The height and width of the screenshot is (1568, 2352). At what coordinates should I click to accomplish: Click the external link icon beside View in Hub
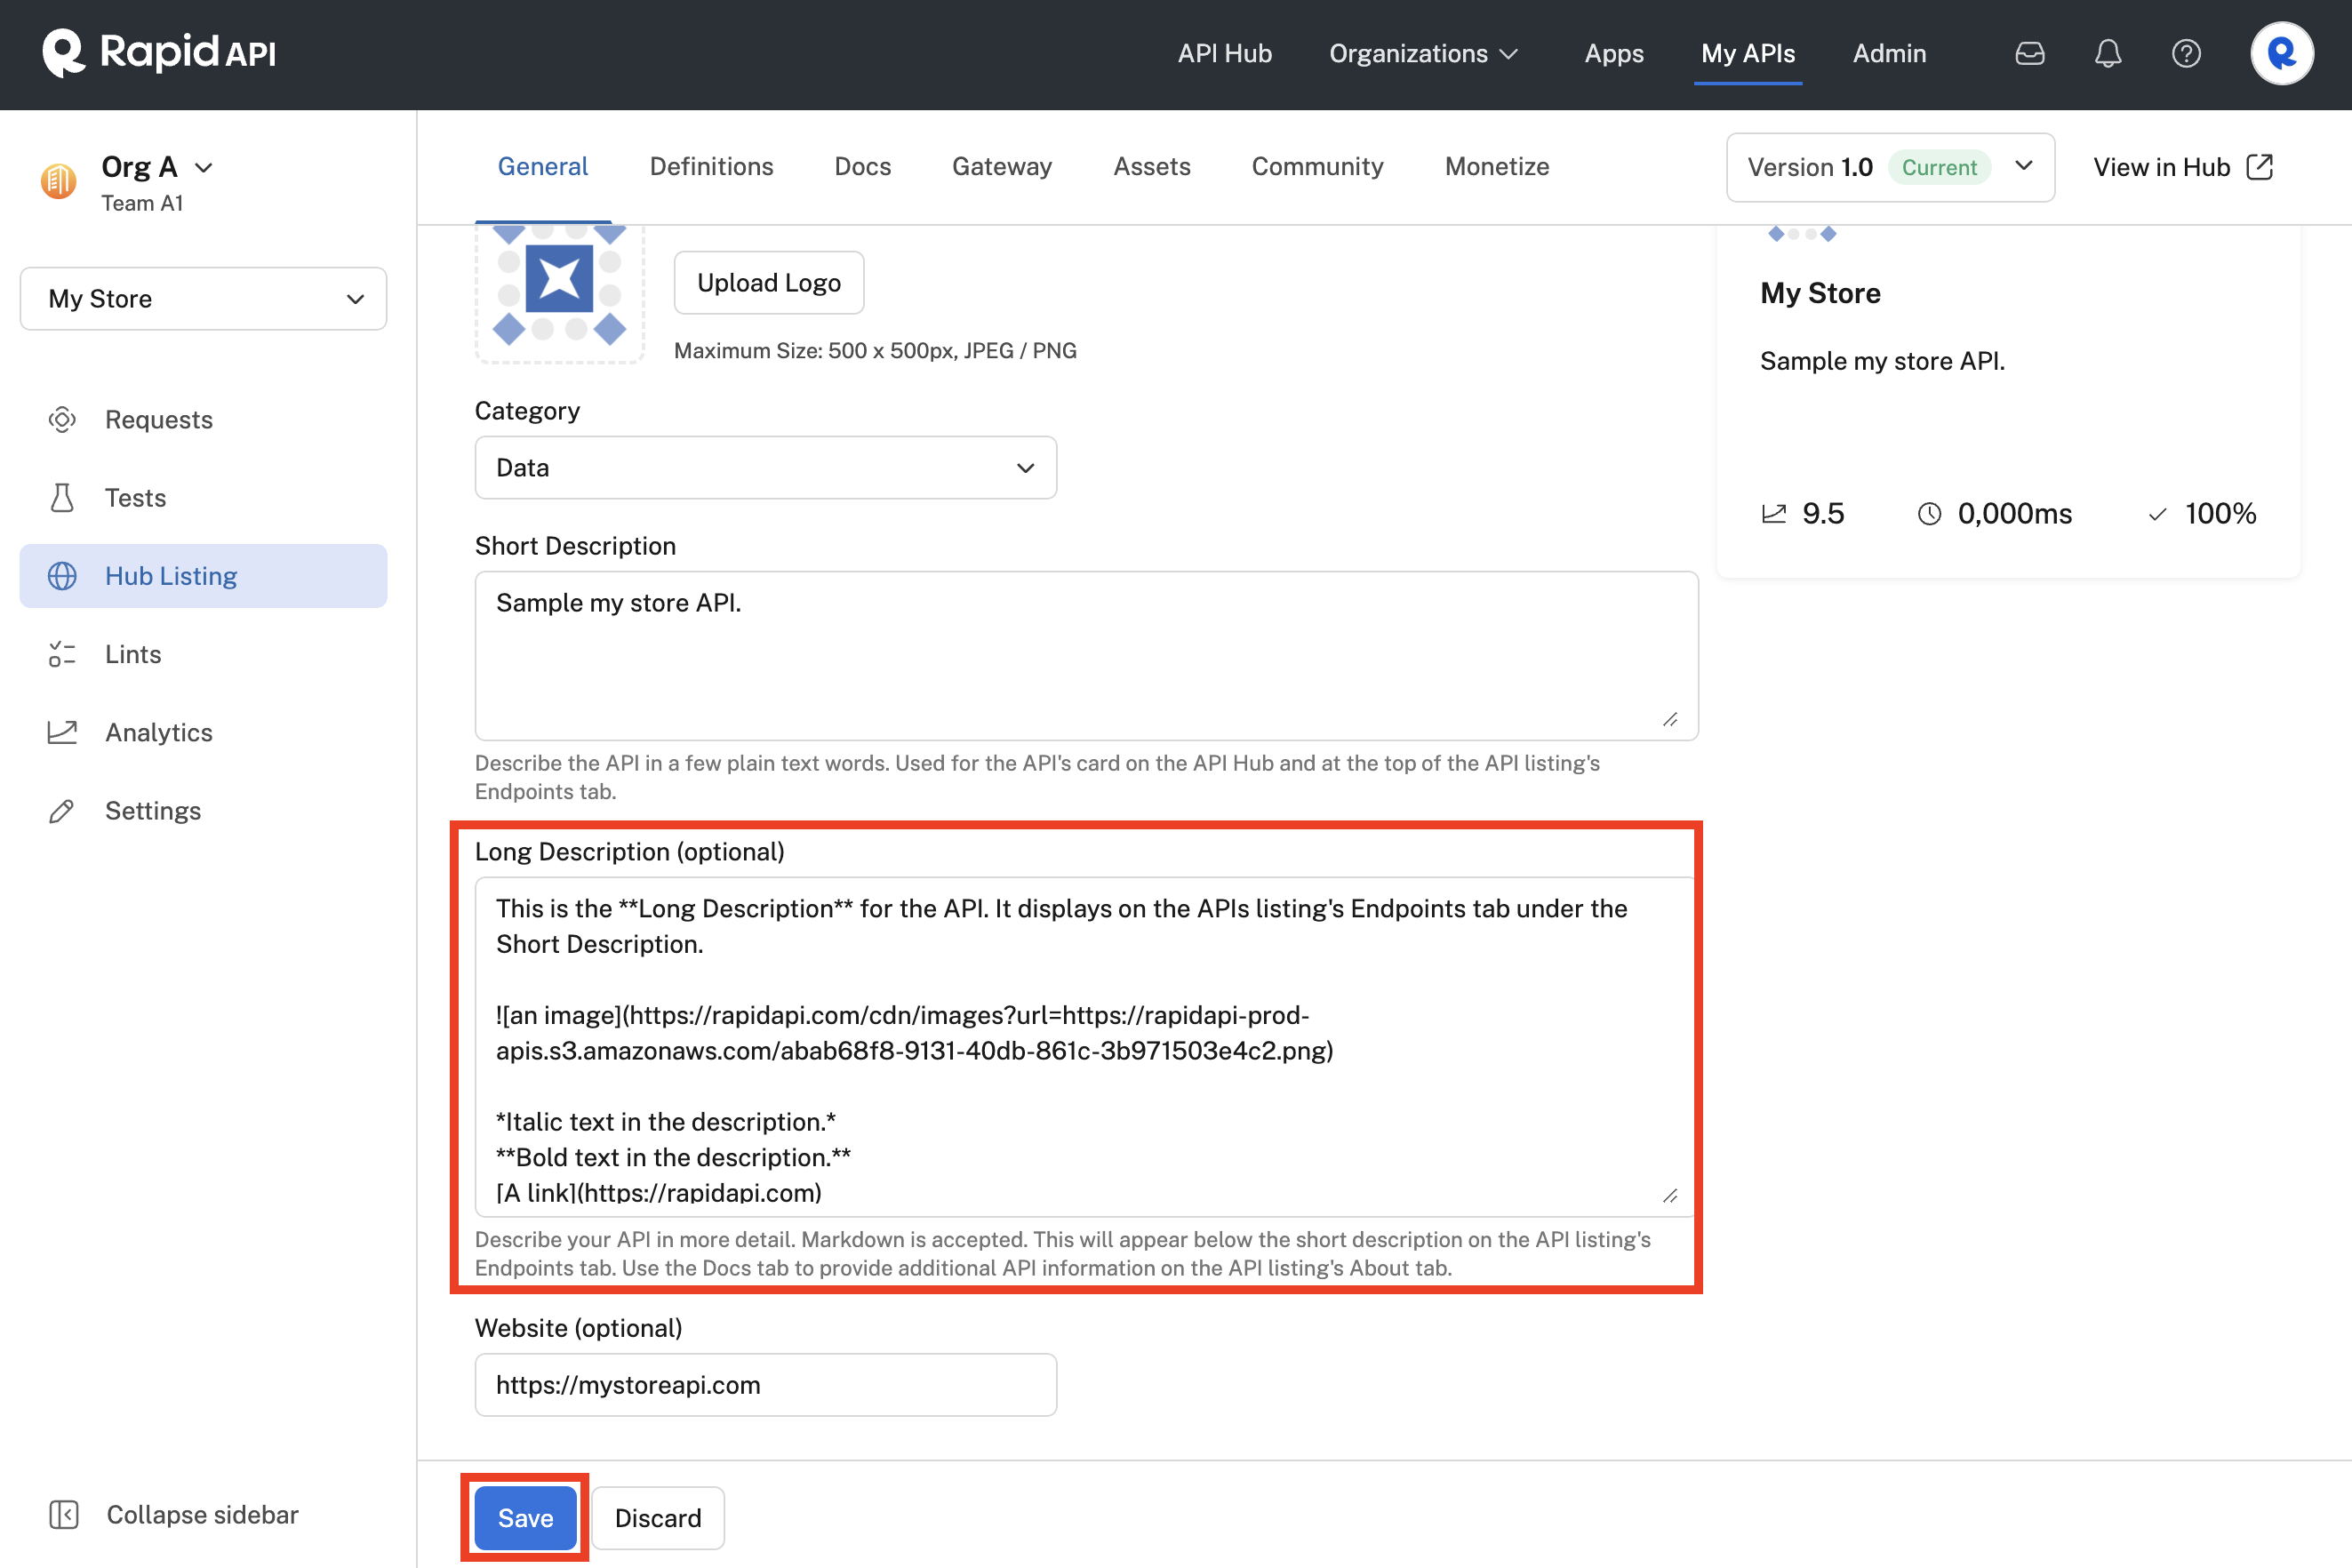2259,167
